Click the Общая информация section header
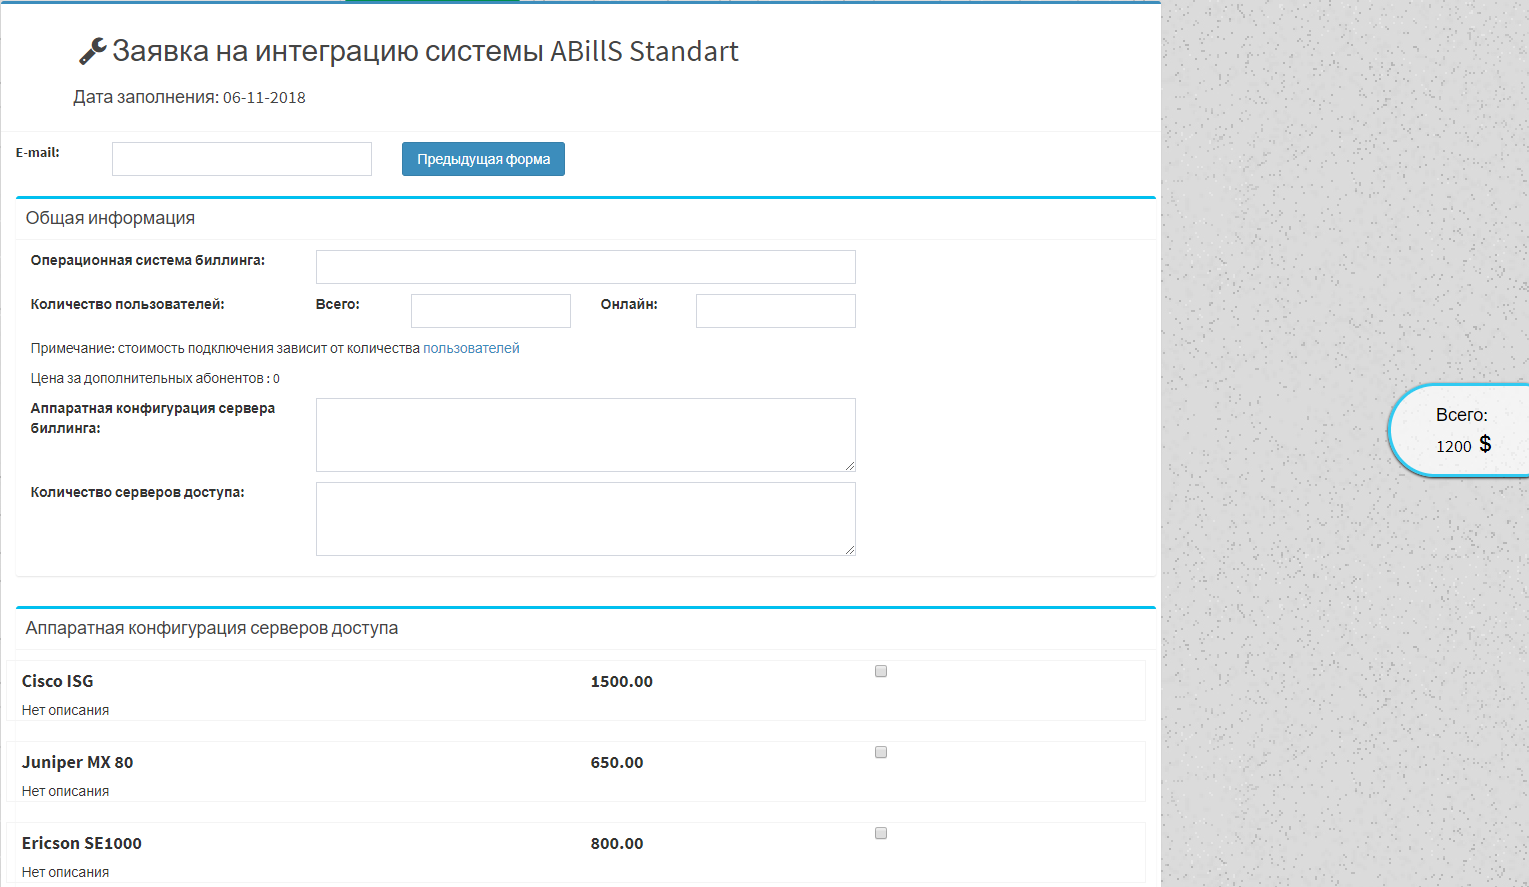 click(110, 218)
